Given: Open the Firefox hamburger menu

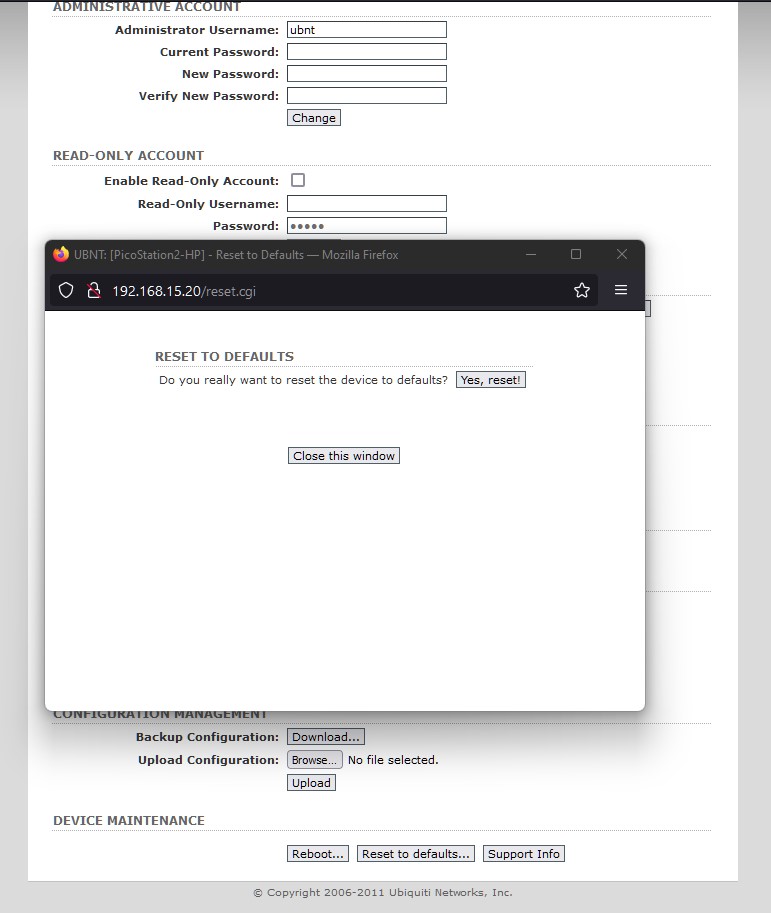Looking at the screenshot, I should pyautogui.click(x=621, y=290).
